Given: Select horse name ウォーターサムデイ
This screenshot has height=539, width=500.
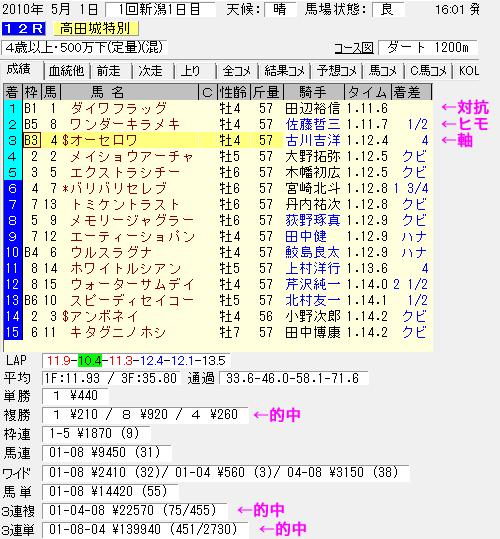Looking at the screenshot, I should (133, 285).
